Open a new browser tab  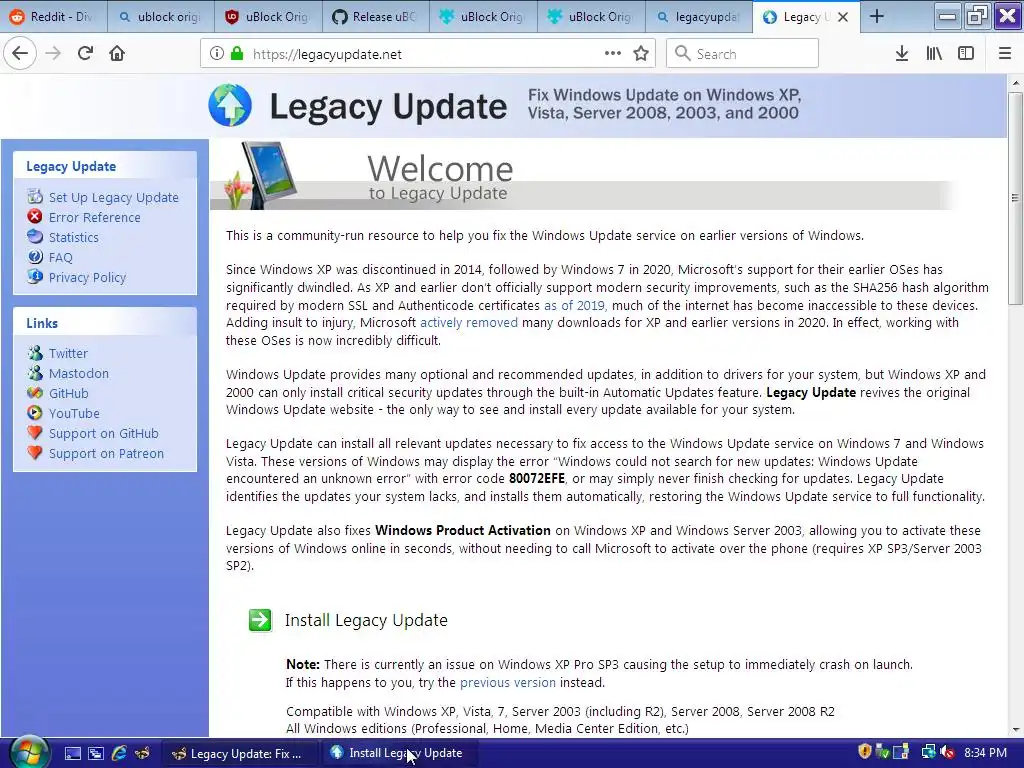click(x=877, y=17)
